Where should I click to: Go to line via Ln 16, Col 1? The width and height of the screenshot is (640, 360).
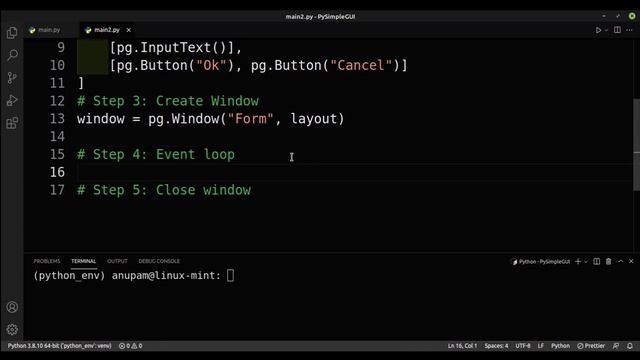point(462,346)
